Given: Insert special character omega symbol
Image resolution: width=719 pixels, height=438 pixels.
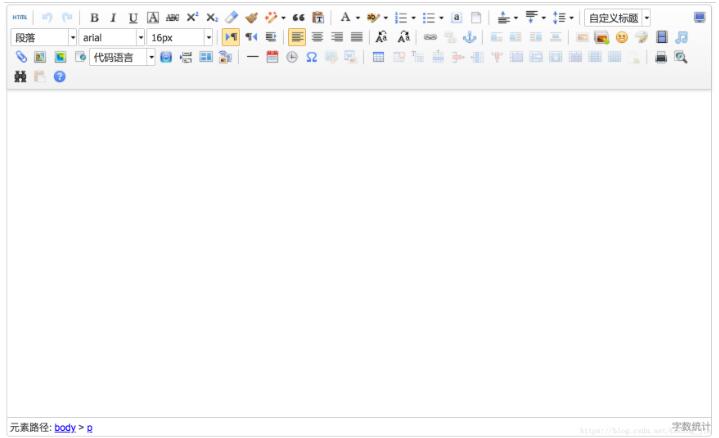Looking at the screenshot, I should pyautogui.click(x=312, y=57).
